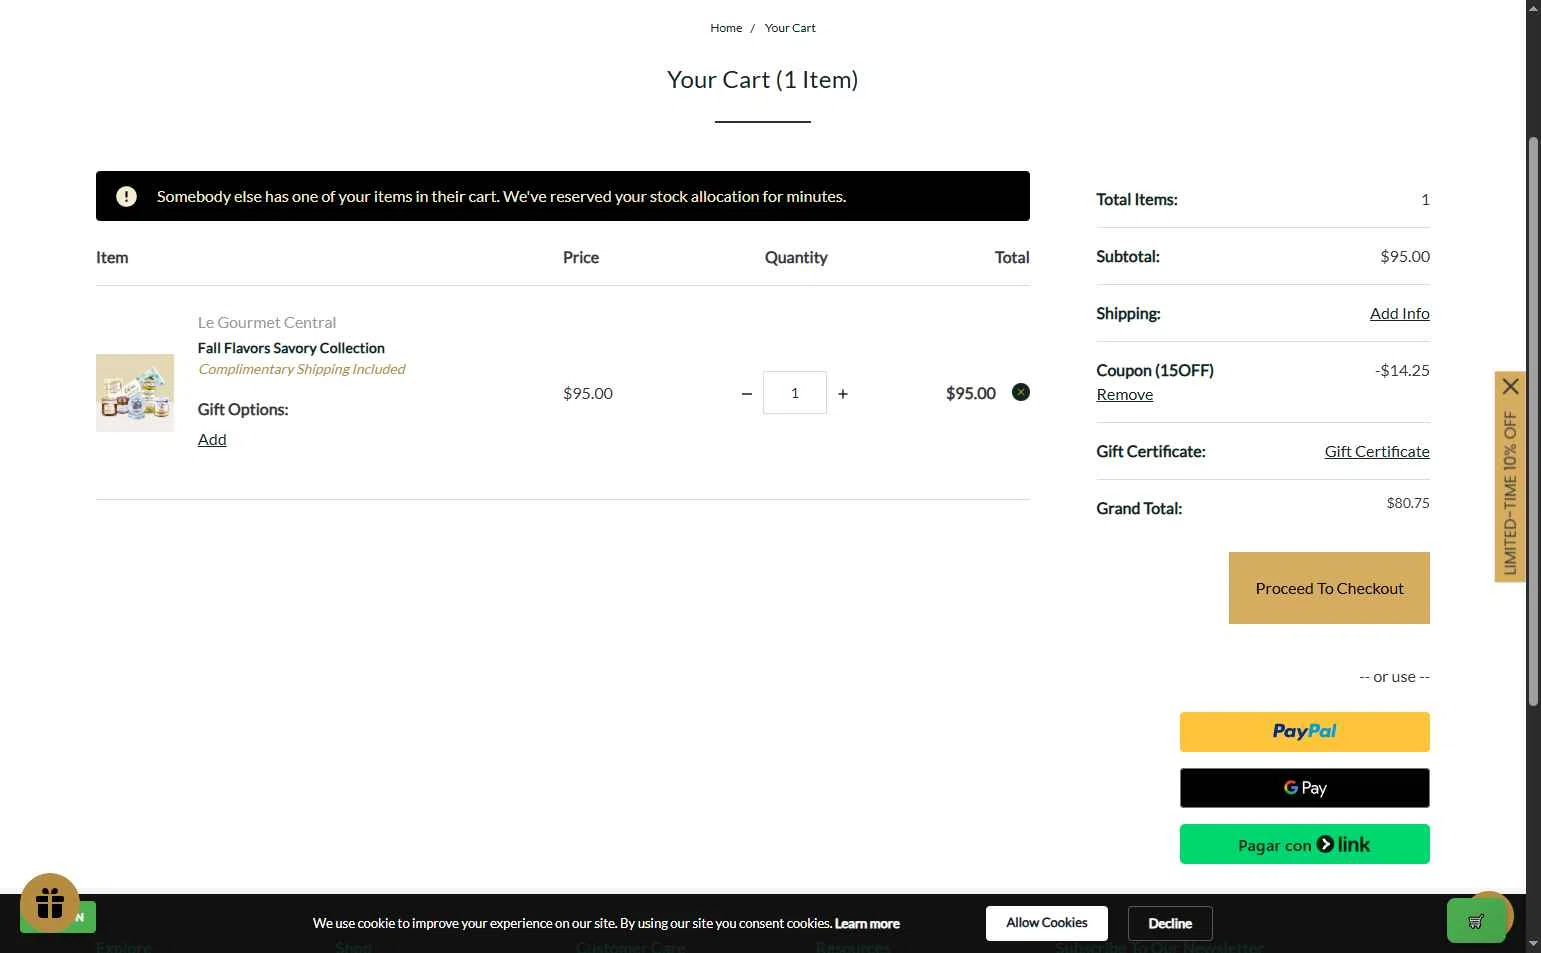Image resolution: width=1541 pixels, height=953 pixels.
Task: Pay with Google Pay button
Action: point(1304,788)
